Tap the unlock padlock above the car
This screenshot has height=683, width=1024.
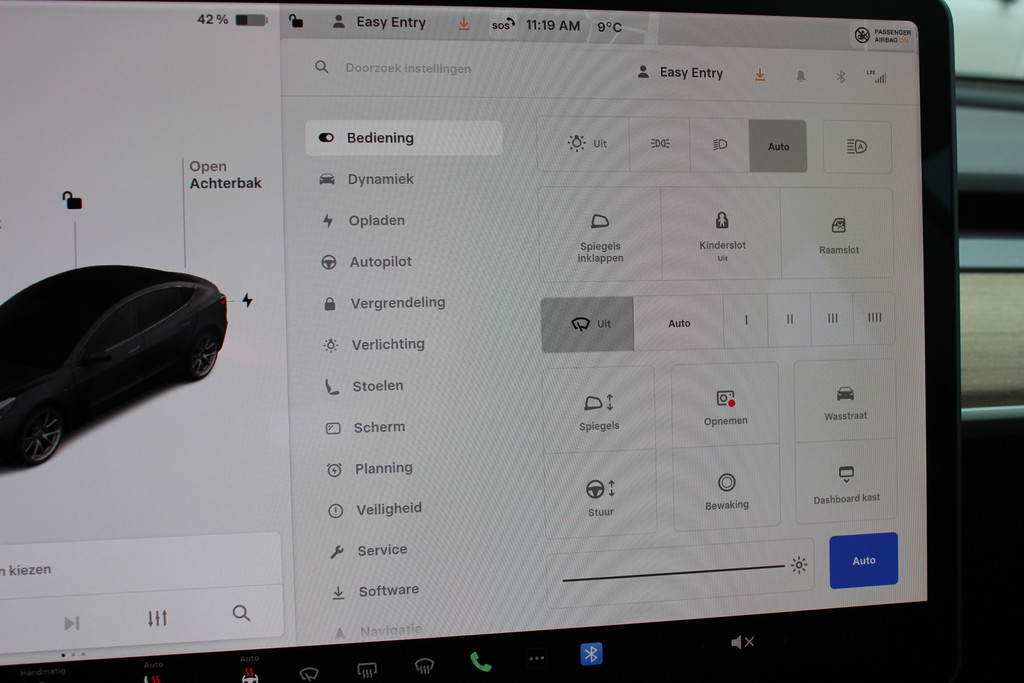click(72, 201)
